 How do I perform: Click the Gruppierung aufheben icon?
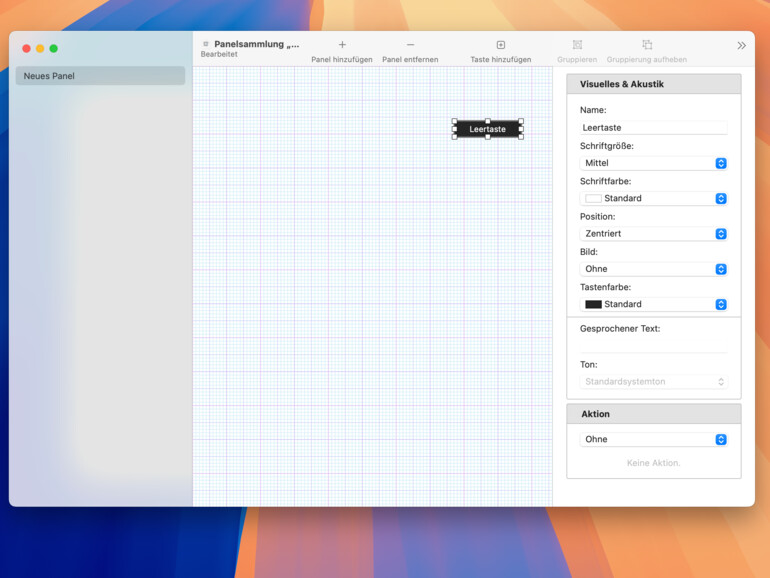point(647,45)
